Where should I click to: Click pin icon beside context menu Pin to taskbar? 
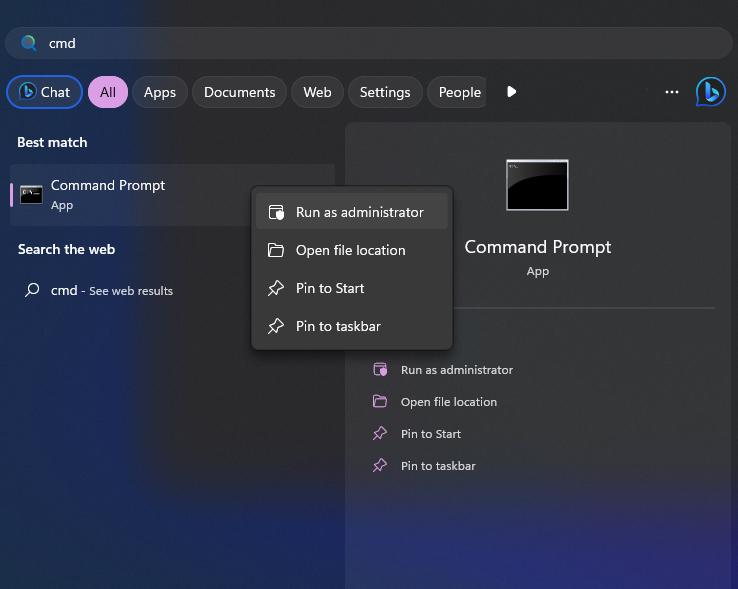pos(276,326)
